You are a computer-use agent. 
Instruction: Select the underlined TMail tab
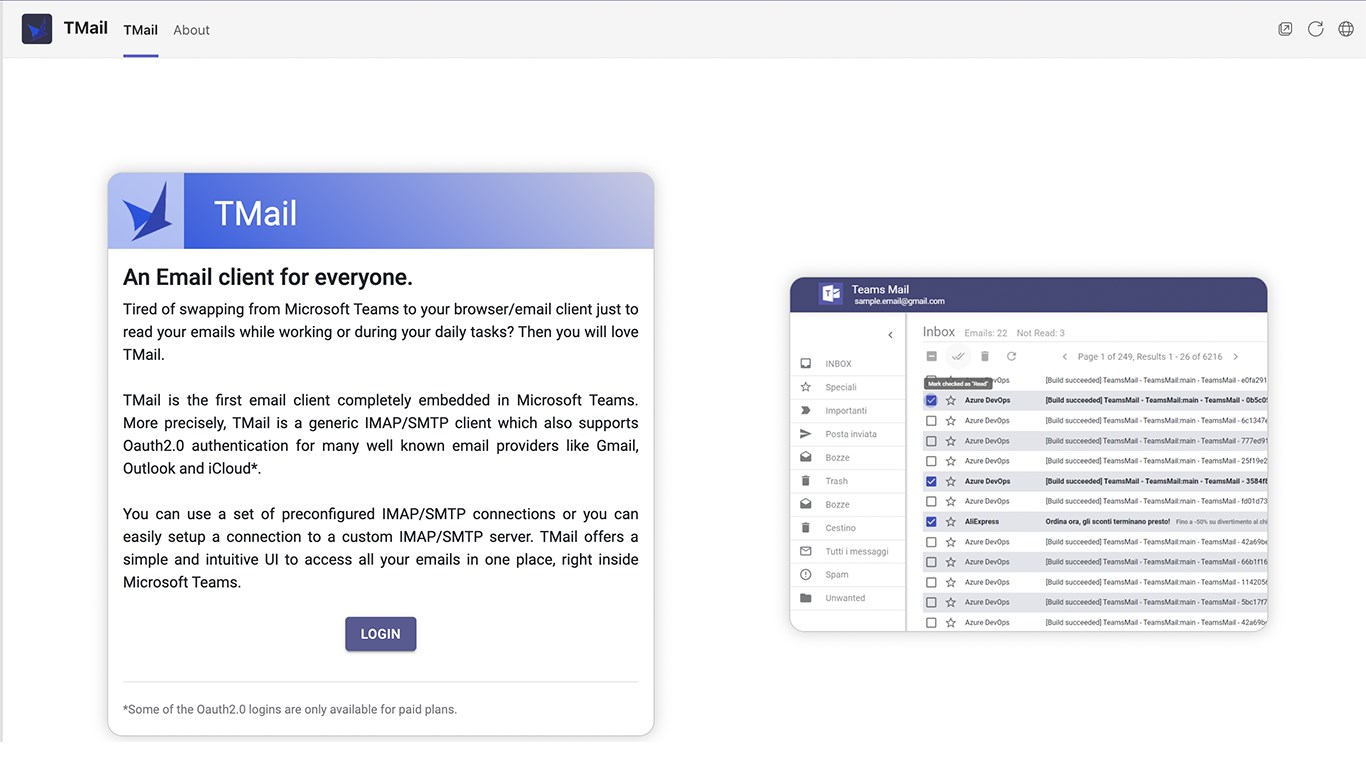coord(141,30)
